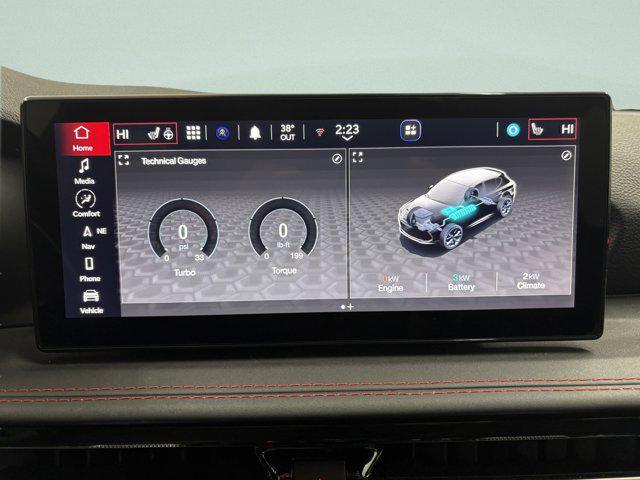Expand Technical Gauges widget to fullscreen
This screenshot has width=640, height=480.
[123, 160]
